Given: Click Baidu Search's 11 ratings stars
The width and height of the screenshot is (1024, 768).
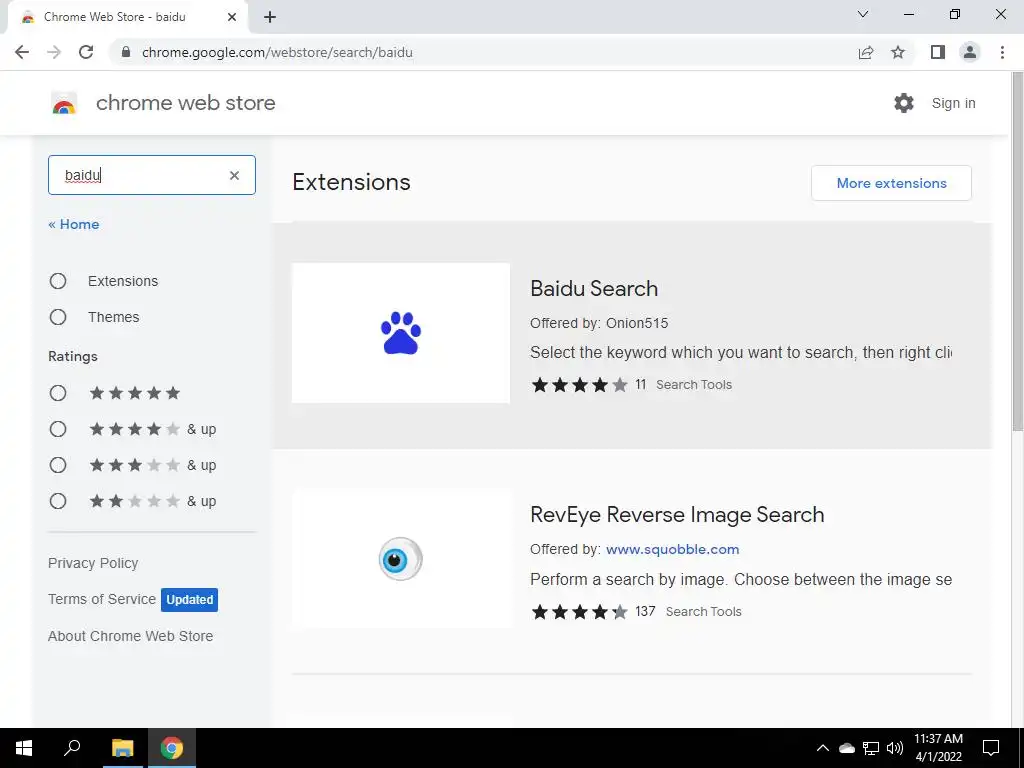Looking at the screenshot, I should tap(579, 385).
